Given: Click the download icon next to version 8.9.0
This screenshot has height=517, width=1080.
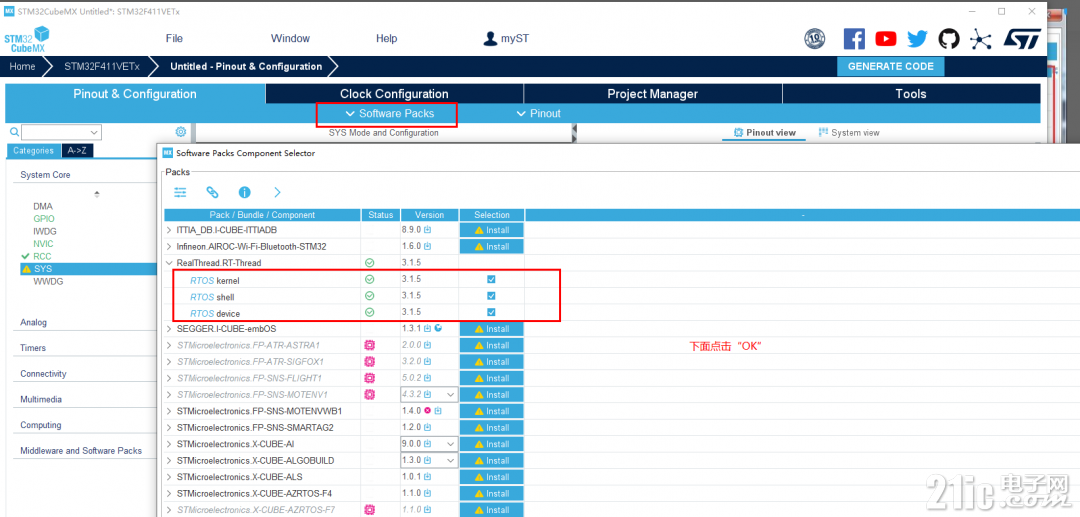Looking at the screenshot, I should coord(428,229).
